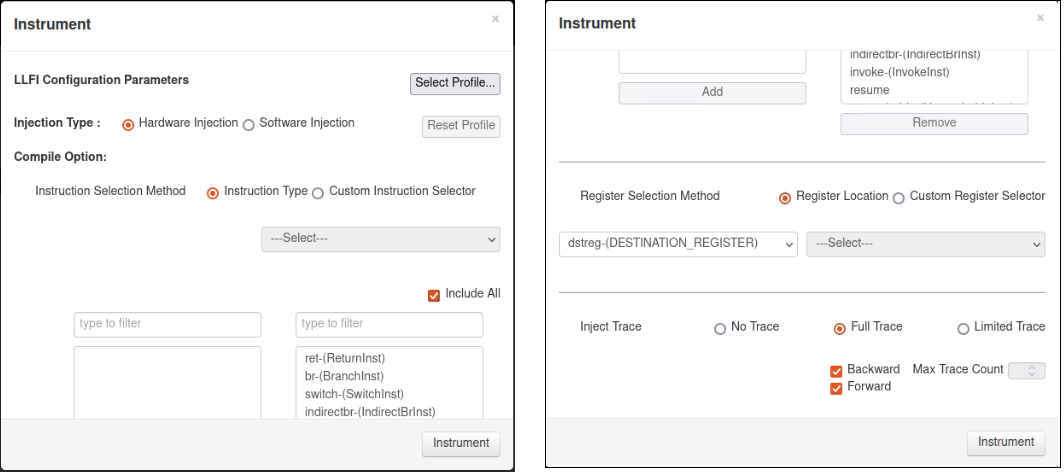This screenshot has height=473, width=1064.
Task: Click the Remove button
Action: (x=934, y=123)
